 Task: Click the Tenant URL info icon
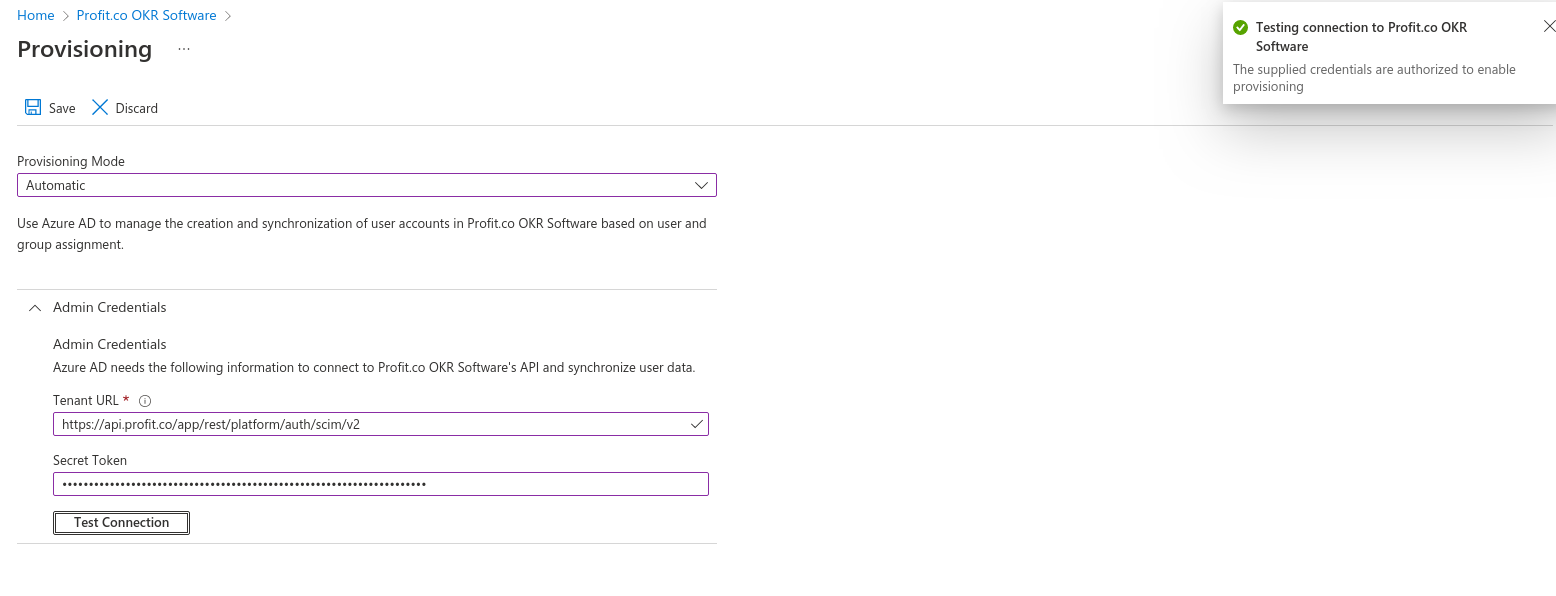145,401
